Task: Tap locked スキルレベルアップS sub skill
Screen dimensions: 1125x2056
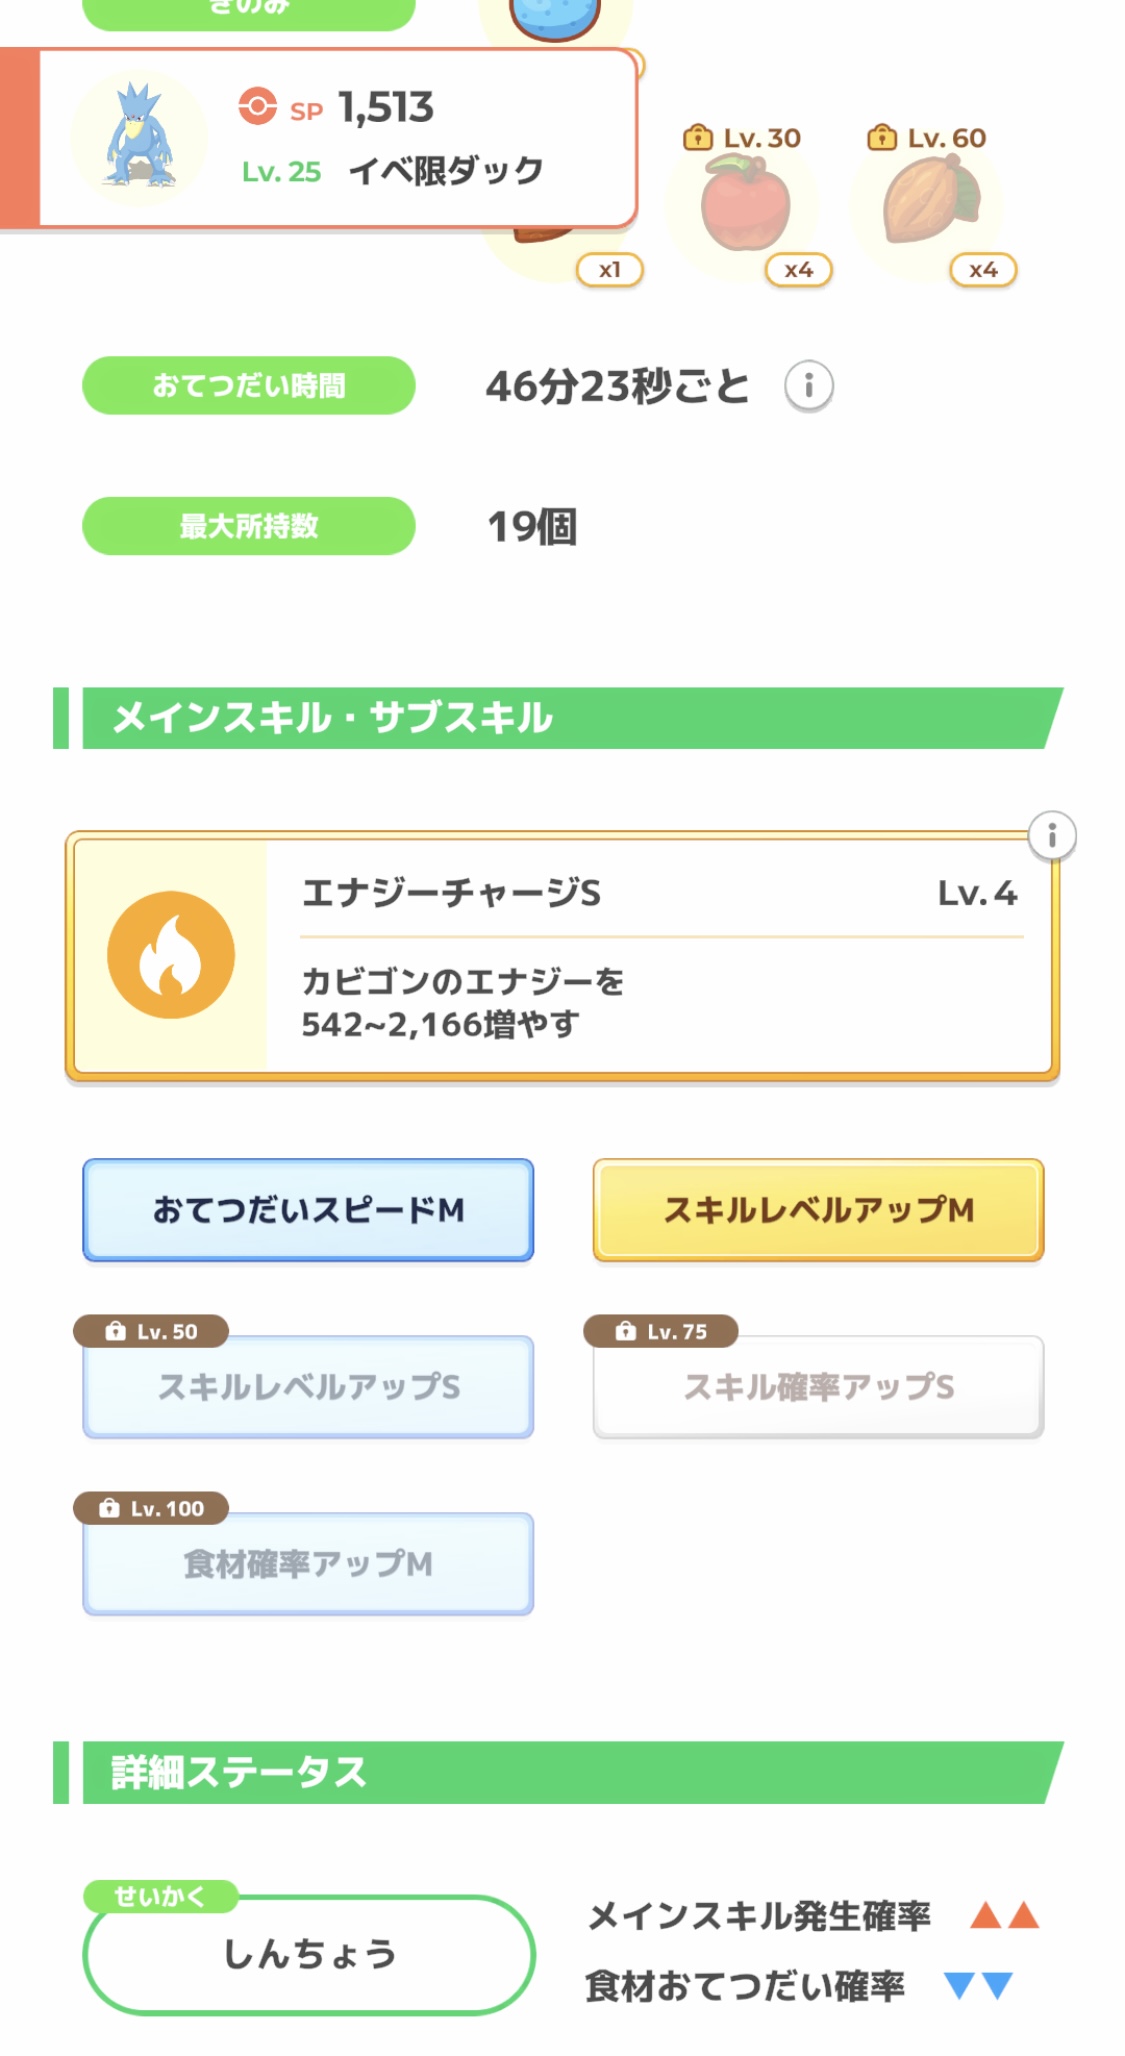Action: [308, 1388]
